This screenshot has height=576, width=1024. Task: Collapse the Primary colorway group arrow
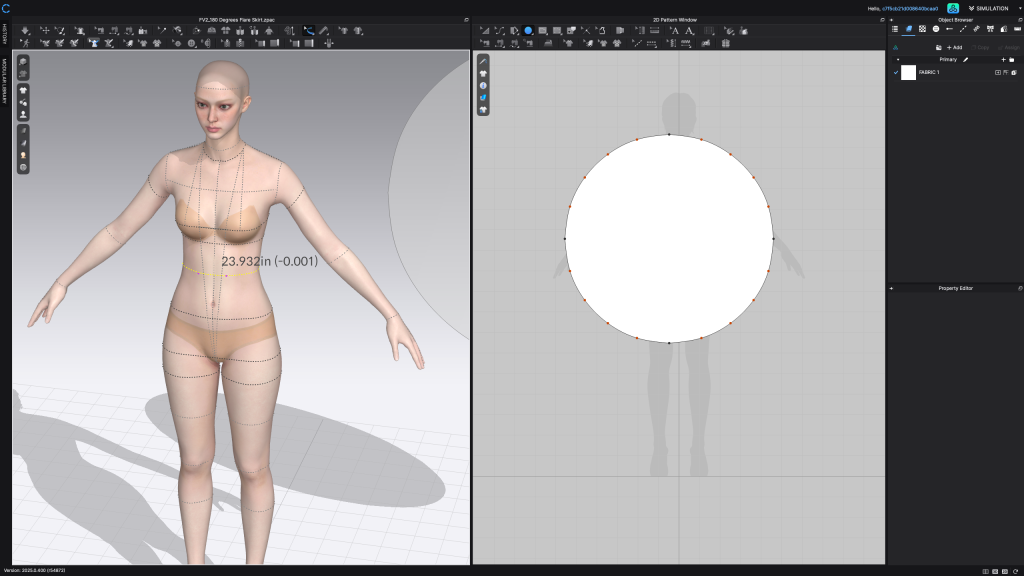click(x=897, y=59)
